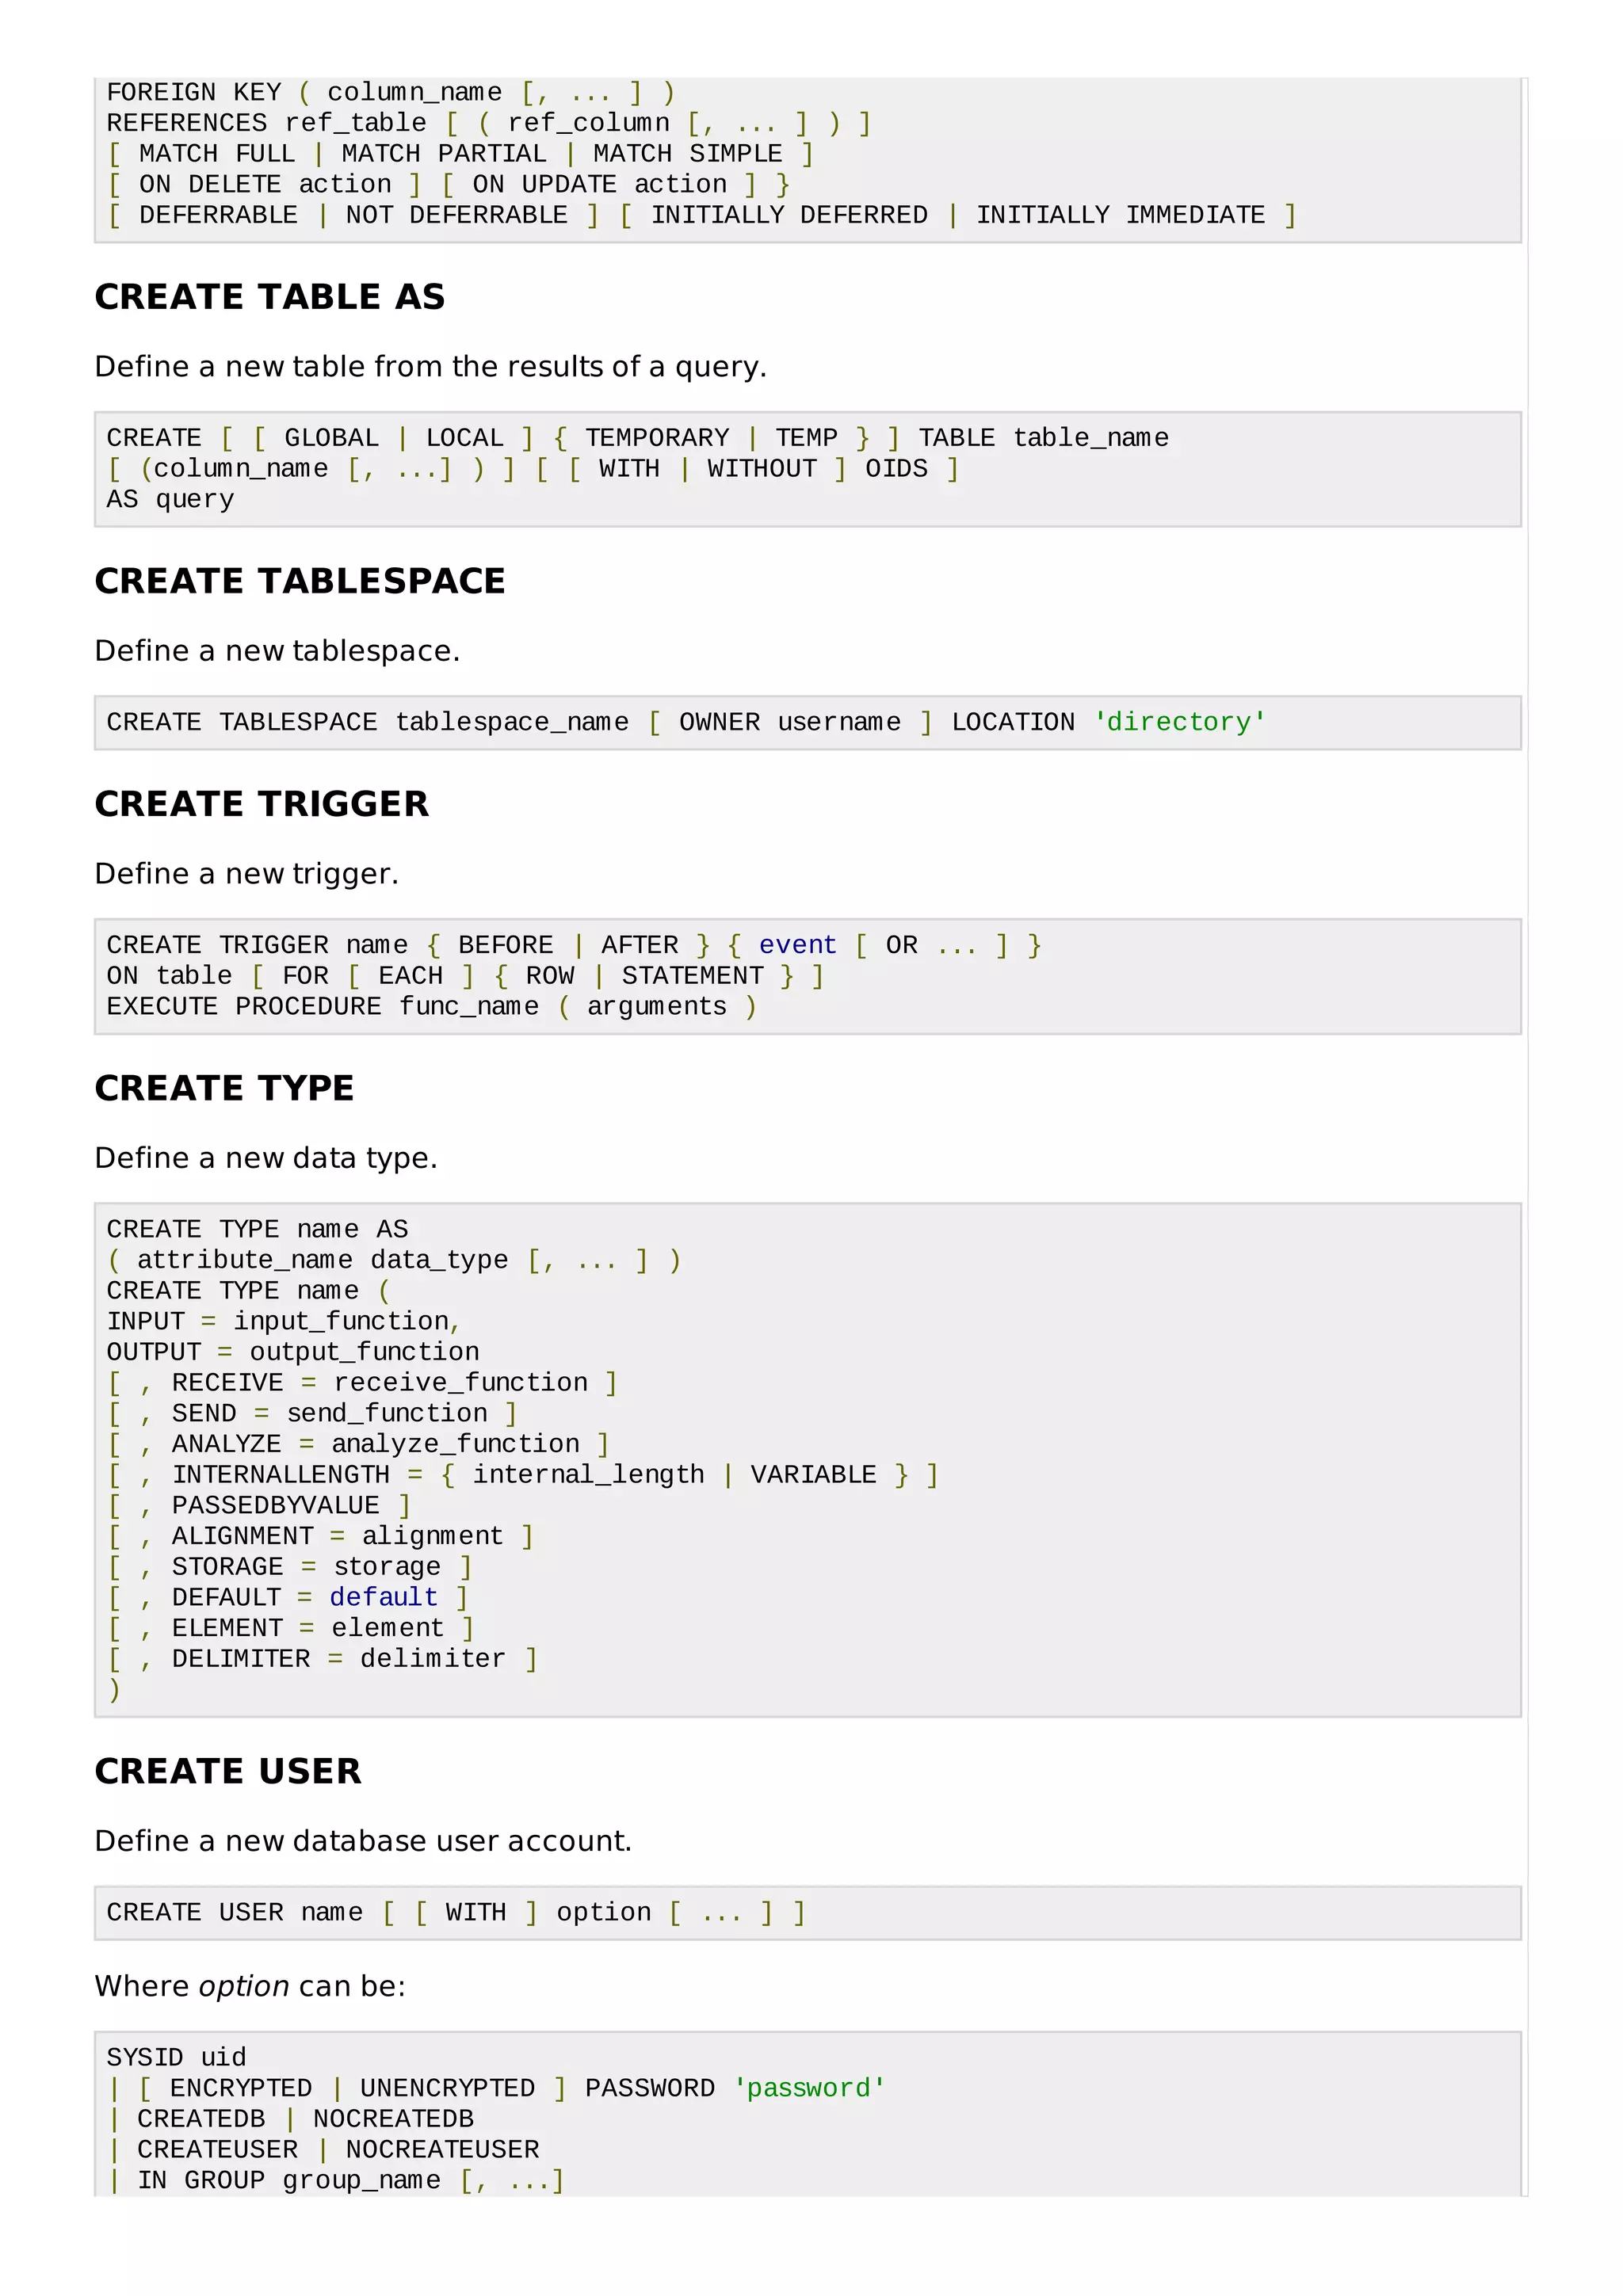Click the CREATE TABLE AS heading
The height and width of the screenshot is (2296, 1623).
[269, 297]
